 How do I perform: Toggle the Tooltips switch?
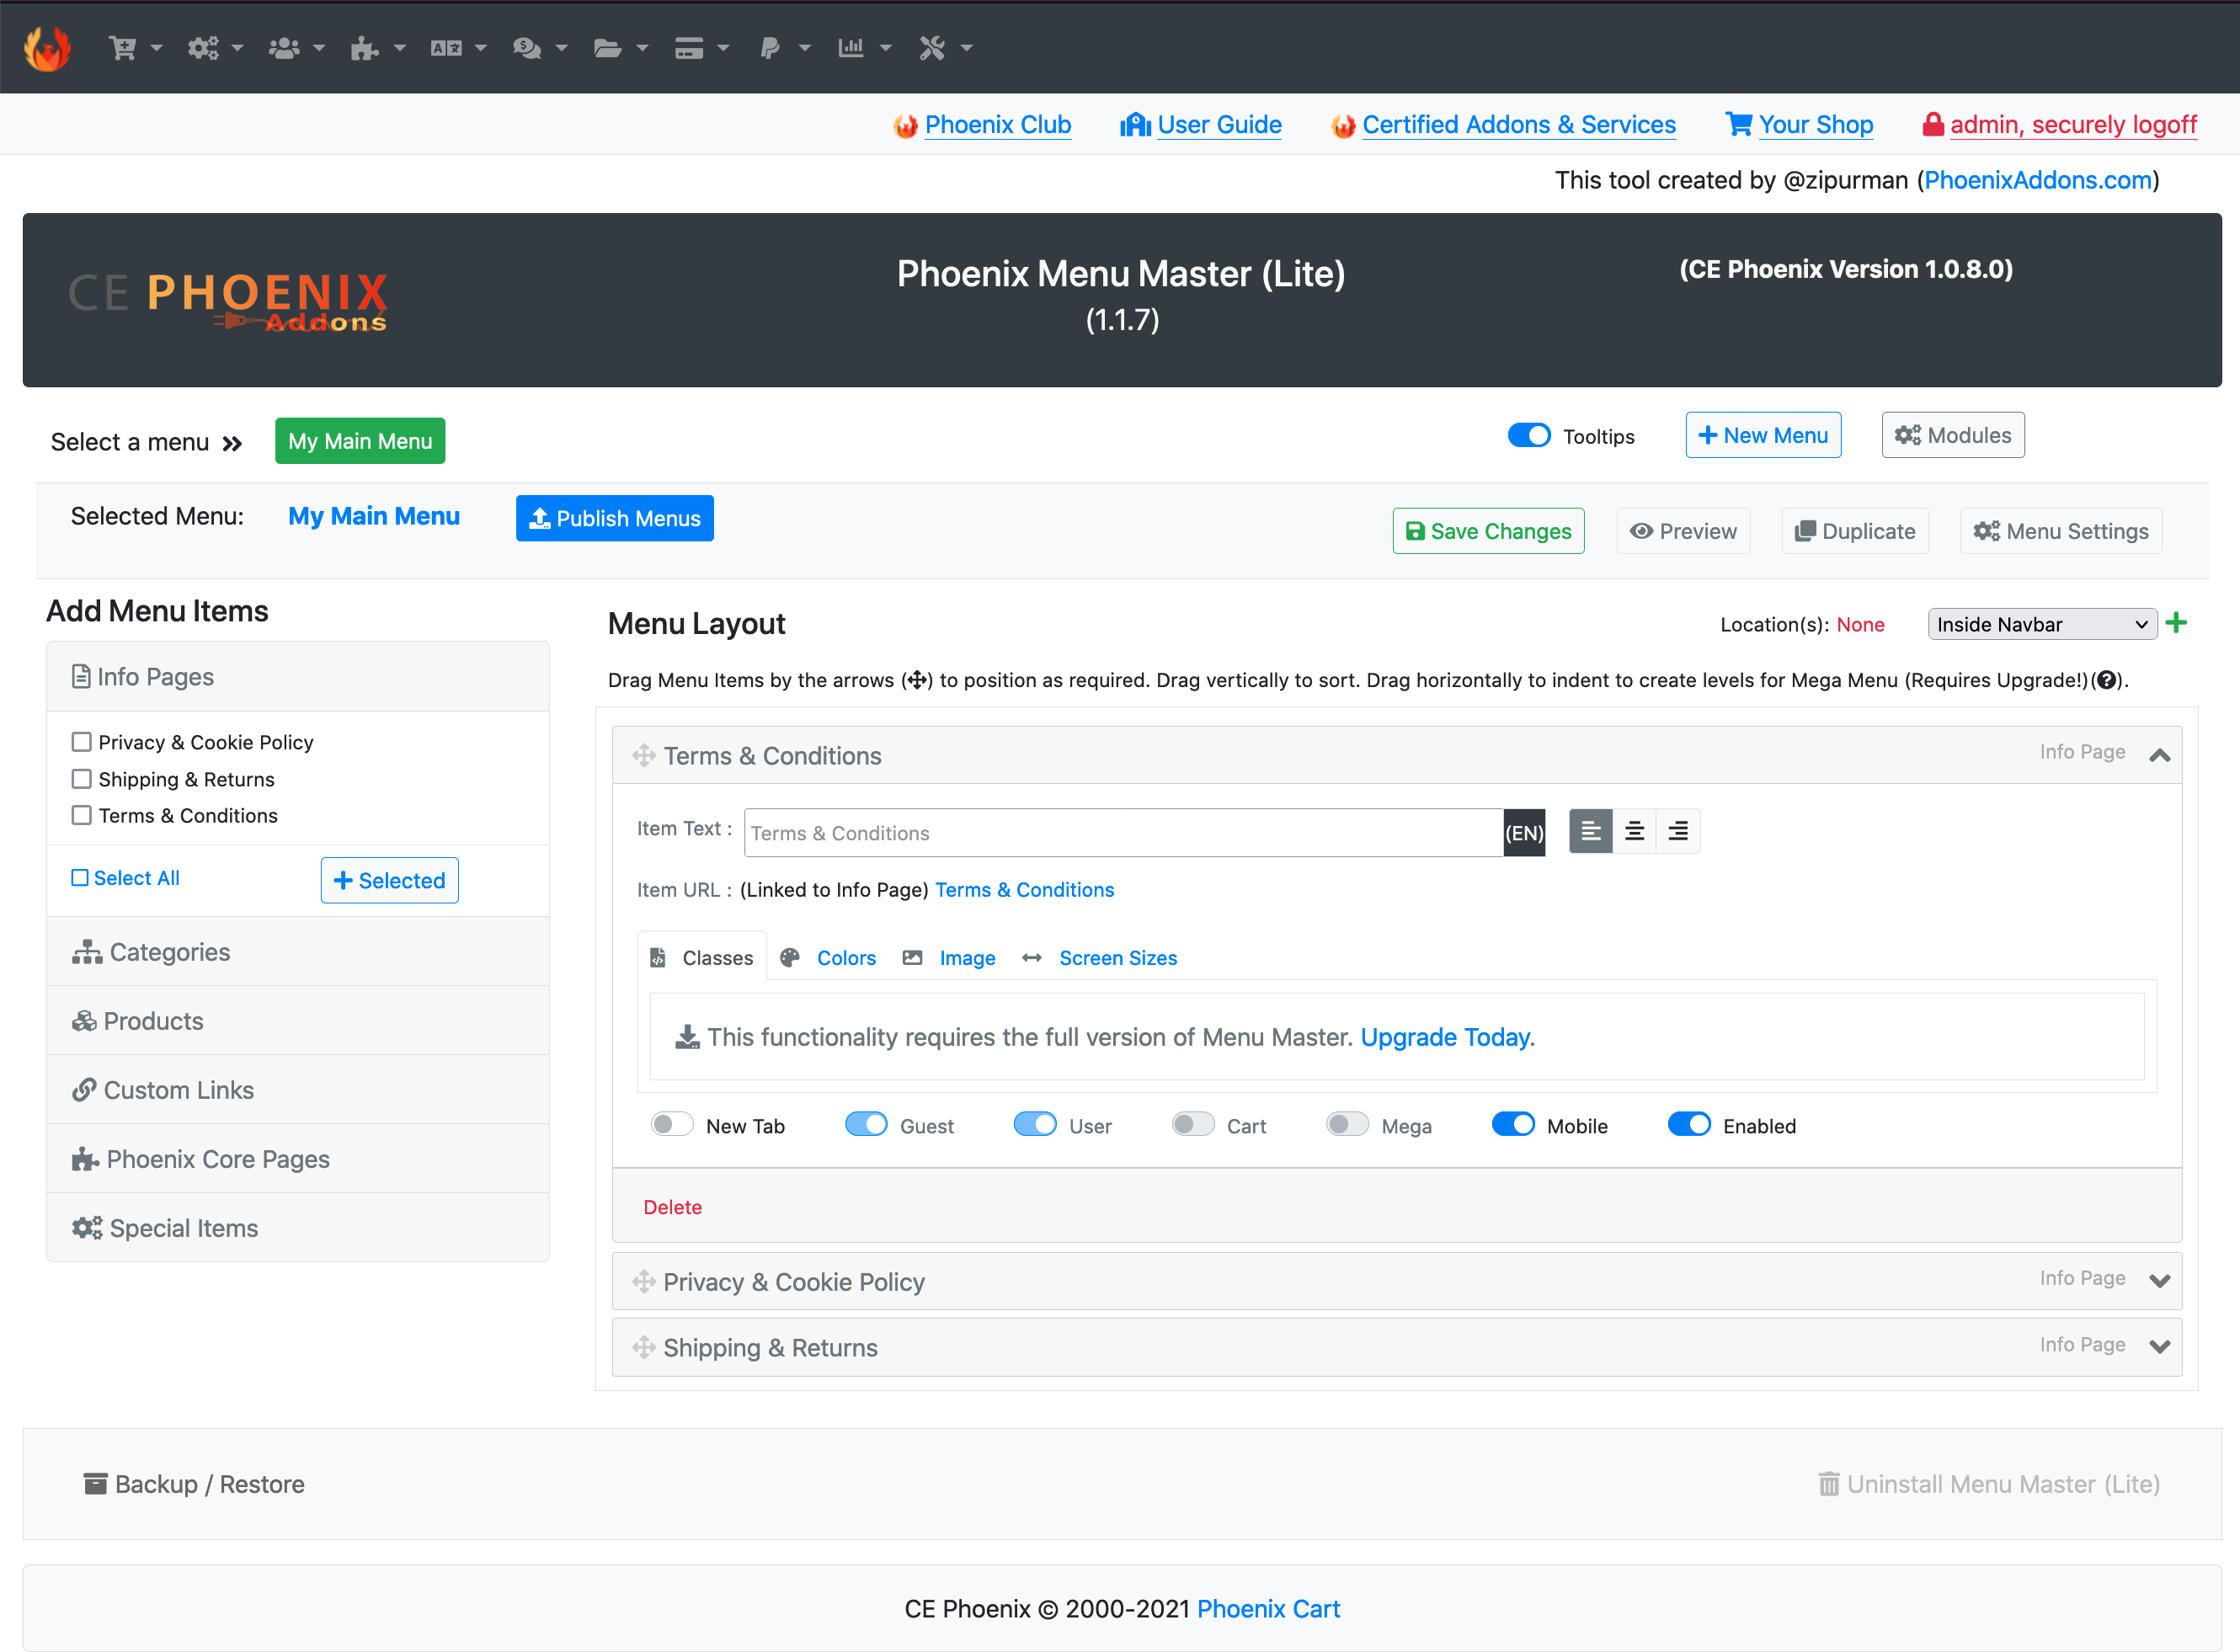(1529, 435)
